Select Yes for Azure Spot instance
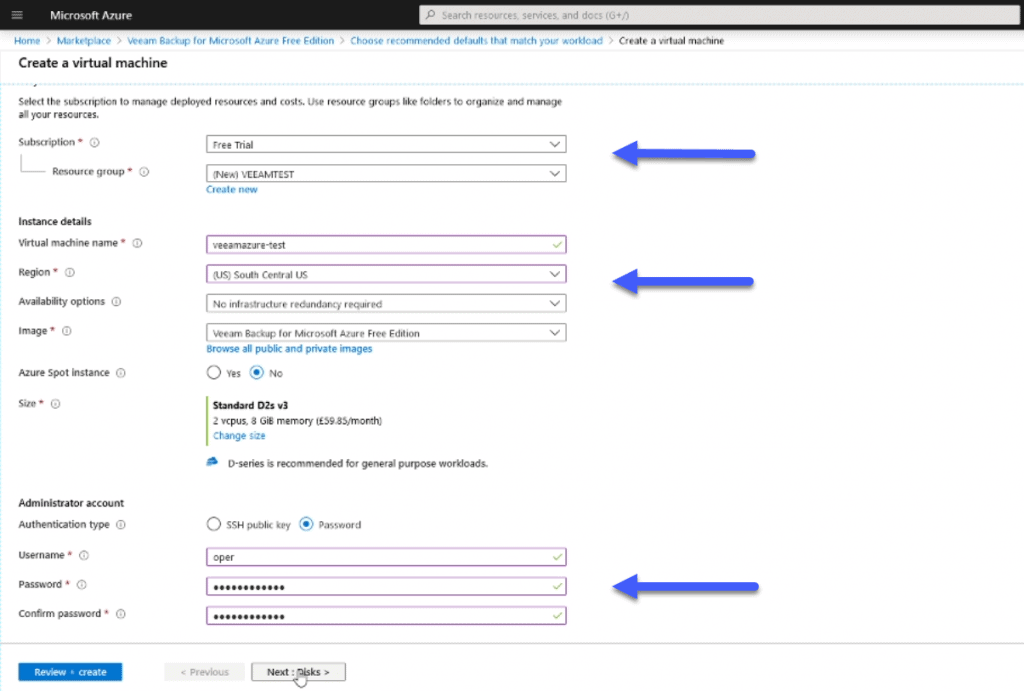Image resolution: width=1024 pixels, height=691 pixels. [x=214, y=372]
